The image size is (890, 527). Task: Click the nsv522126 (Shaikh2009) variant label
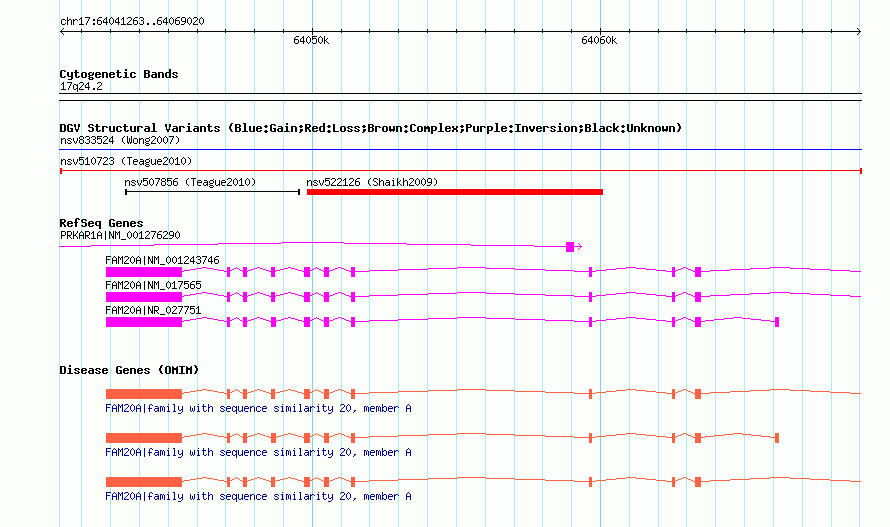click(372, 182)
